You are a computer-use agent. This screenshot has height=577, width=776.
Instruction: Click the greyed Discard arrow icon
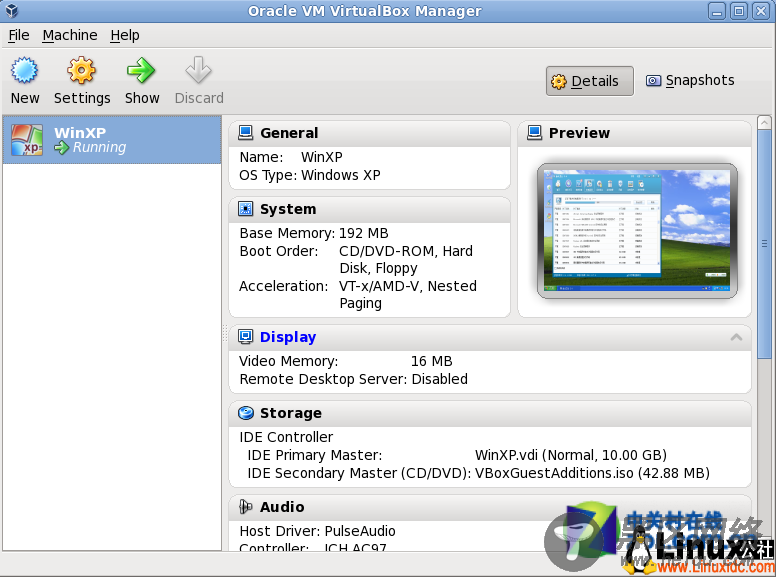point(198,70)
